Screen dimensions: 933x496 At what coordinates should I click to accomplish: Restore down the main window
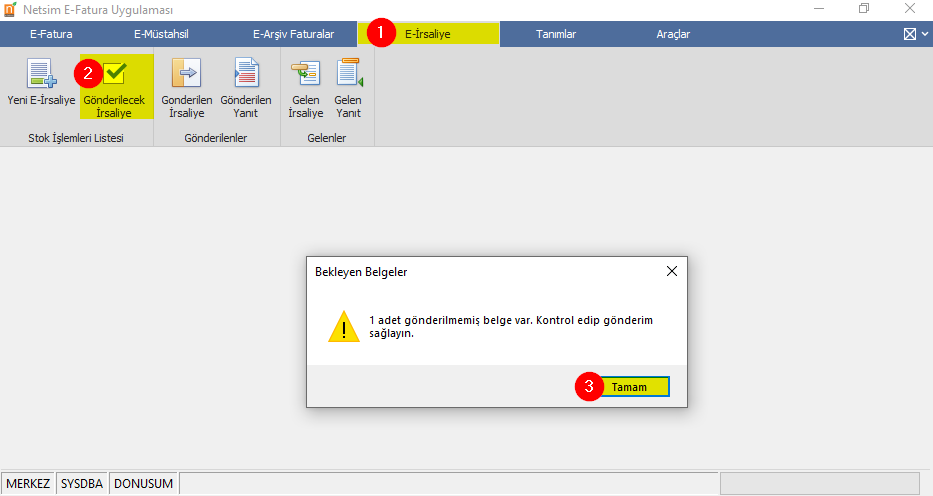pyautogui.click(x=864, y=8)
